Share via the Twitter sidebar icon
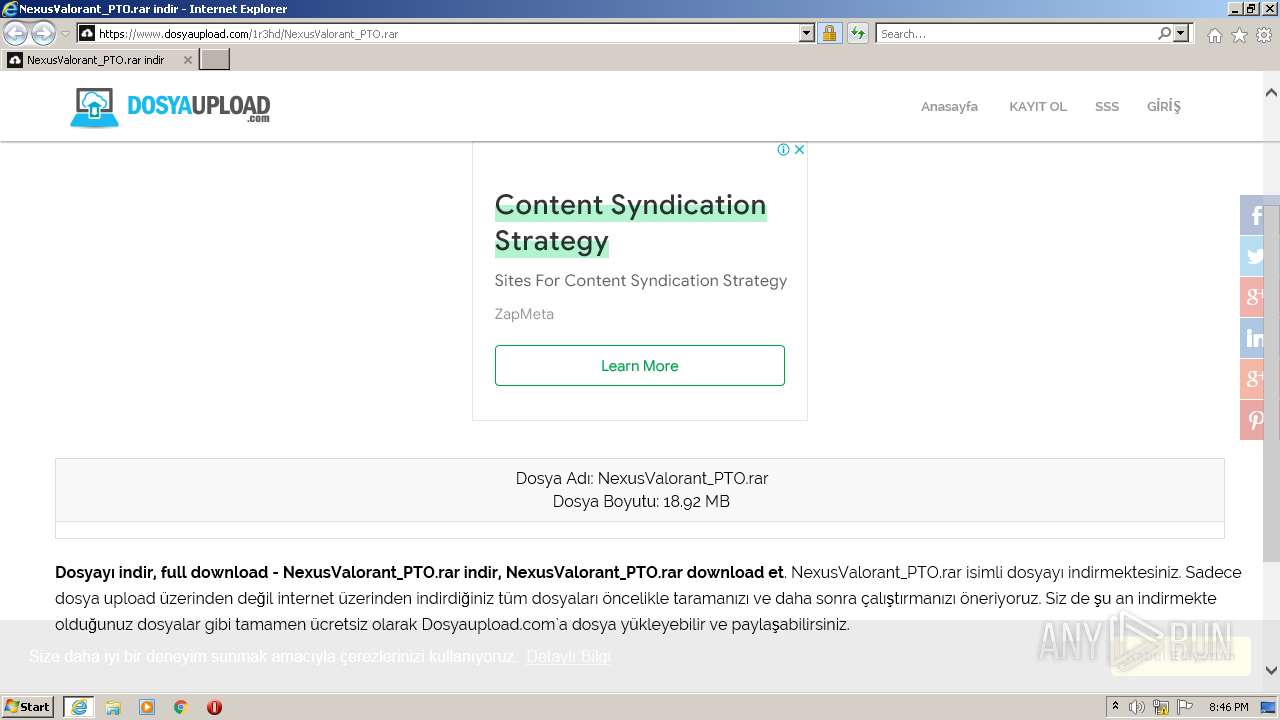 1254,256
